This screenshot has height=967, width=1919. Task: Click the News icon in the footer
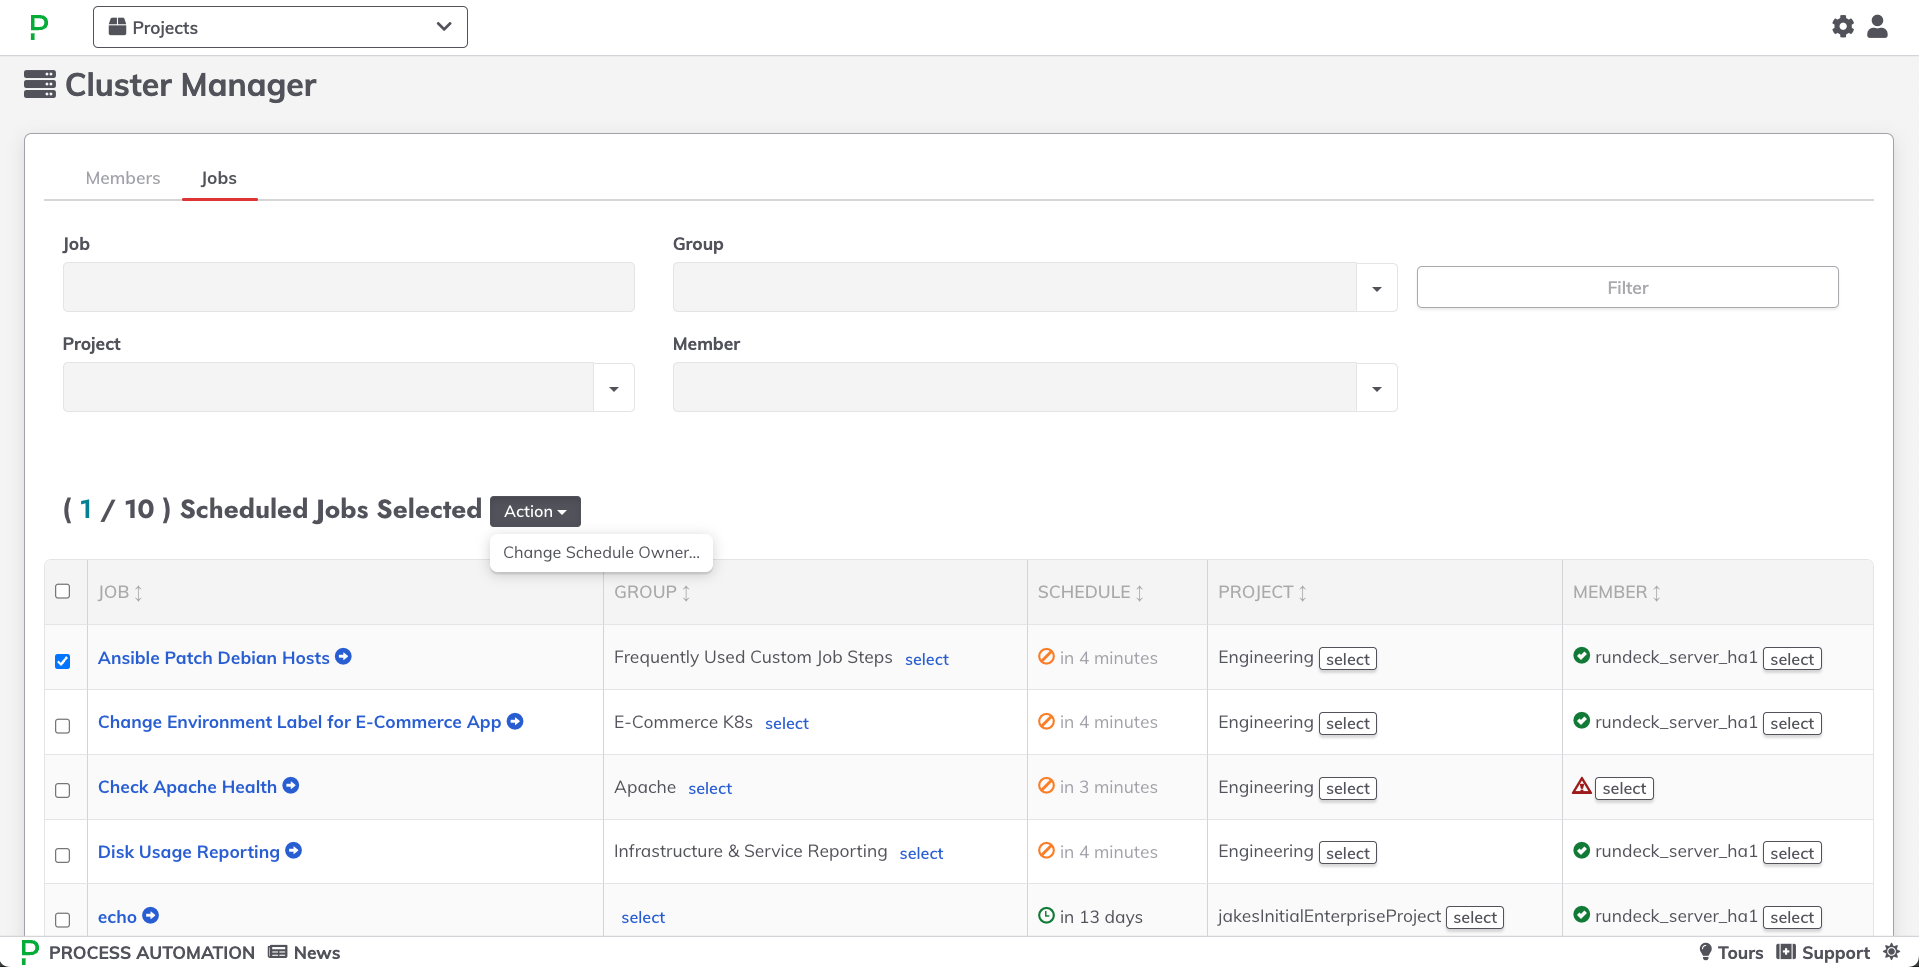[278, 952]
